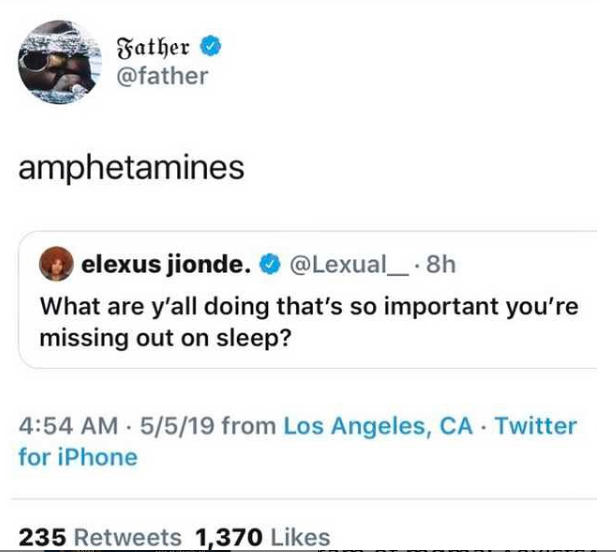Click the 'Twitter' source link
The image size is (616, 552).
[x=536, y=426]
